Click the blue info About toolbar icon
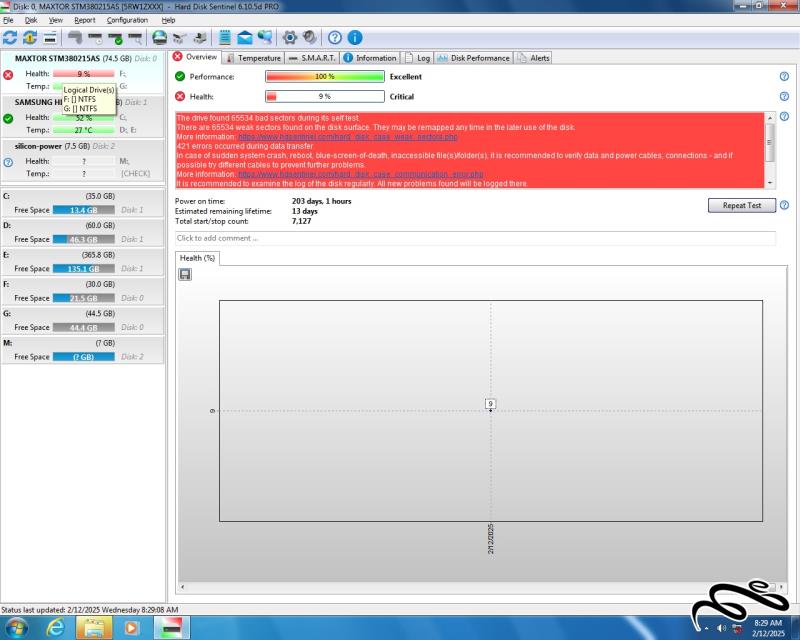The height and width of the screenshot is (640, 800). tap(355, 38)
